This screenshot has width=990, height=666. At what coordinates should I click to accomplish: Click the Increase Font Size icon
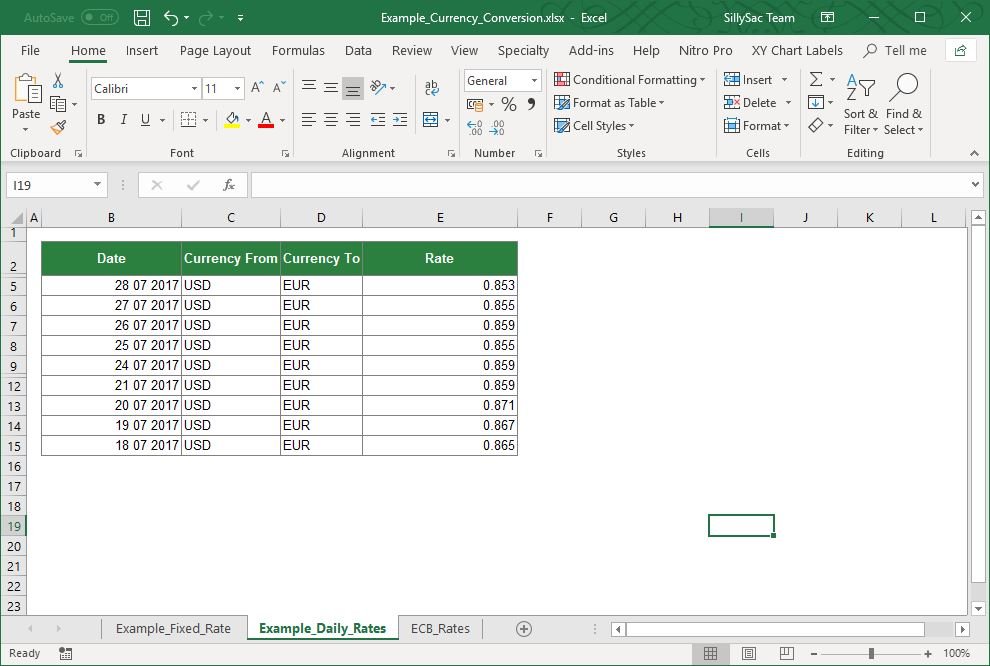click(x=256, y=87)
